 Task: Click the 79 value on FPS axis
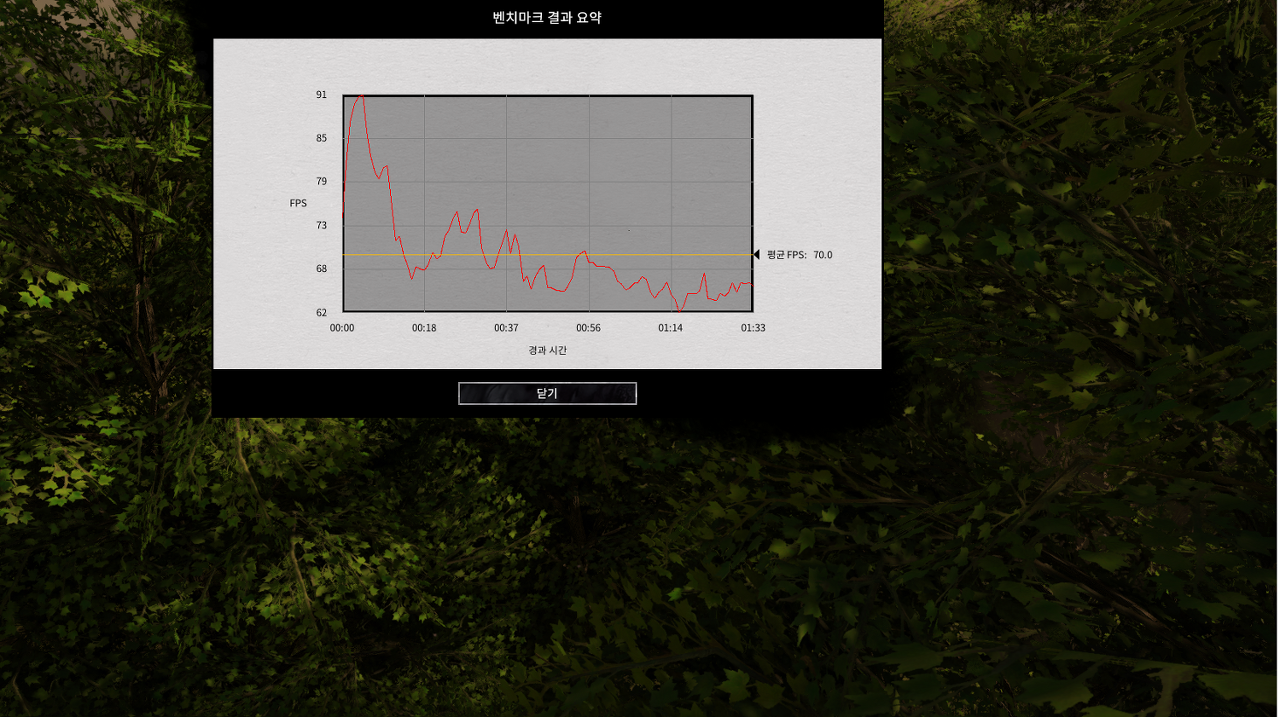tap(322, 181)
